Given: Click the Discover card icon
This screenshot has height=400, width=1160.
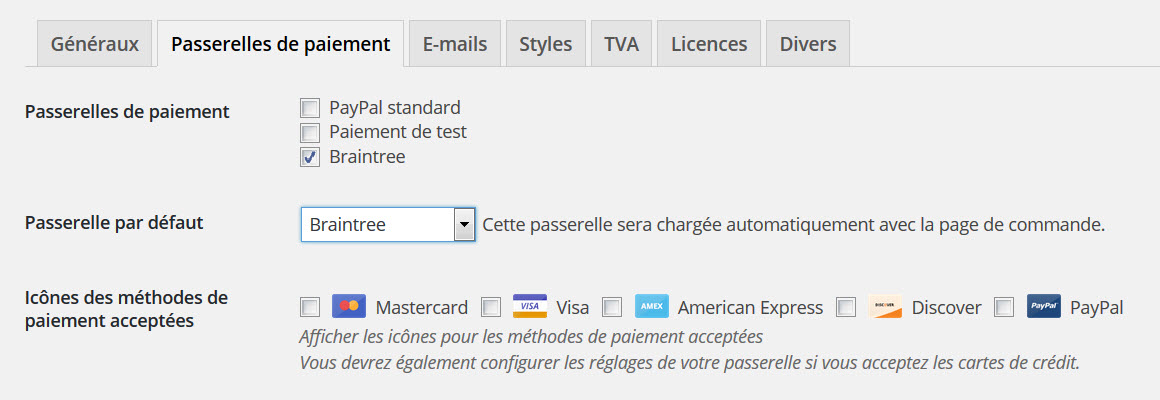Looking at the screenshot, I should [885, 307].
